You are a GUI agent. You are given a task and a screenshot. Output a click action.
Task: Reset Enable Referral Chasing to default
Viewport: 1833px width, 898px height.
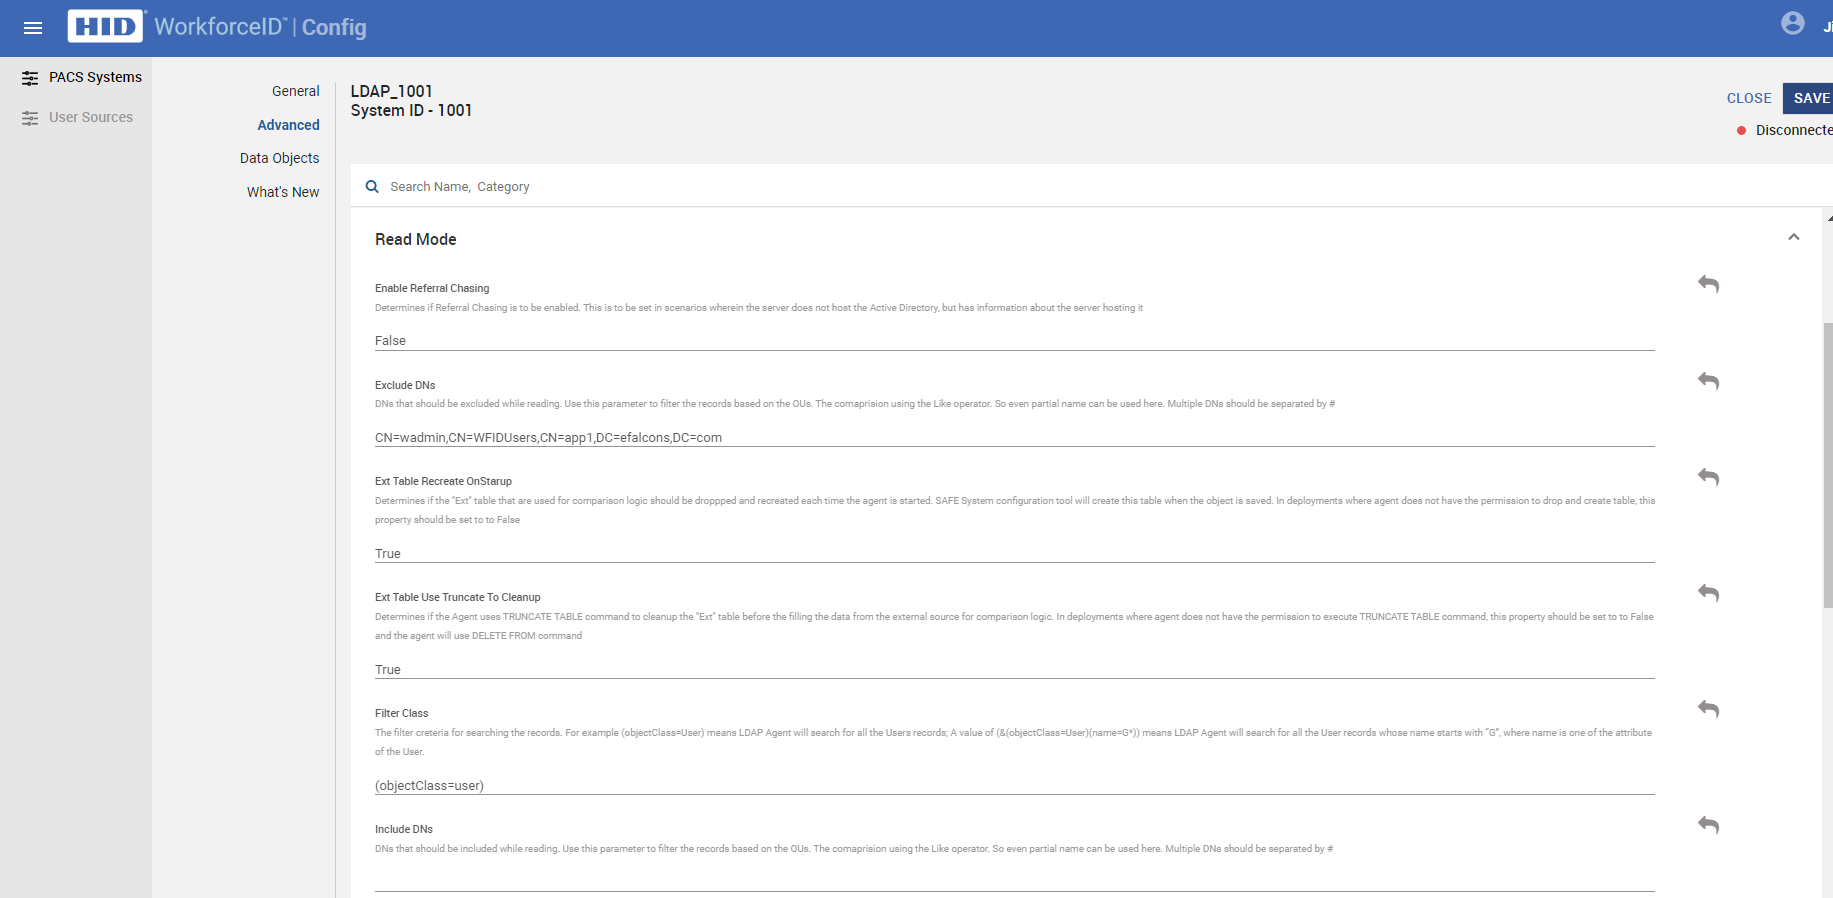tap(1708, 284)
